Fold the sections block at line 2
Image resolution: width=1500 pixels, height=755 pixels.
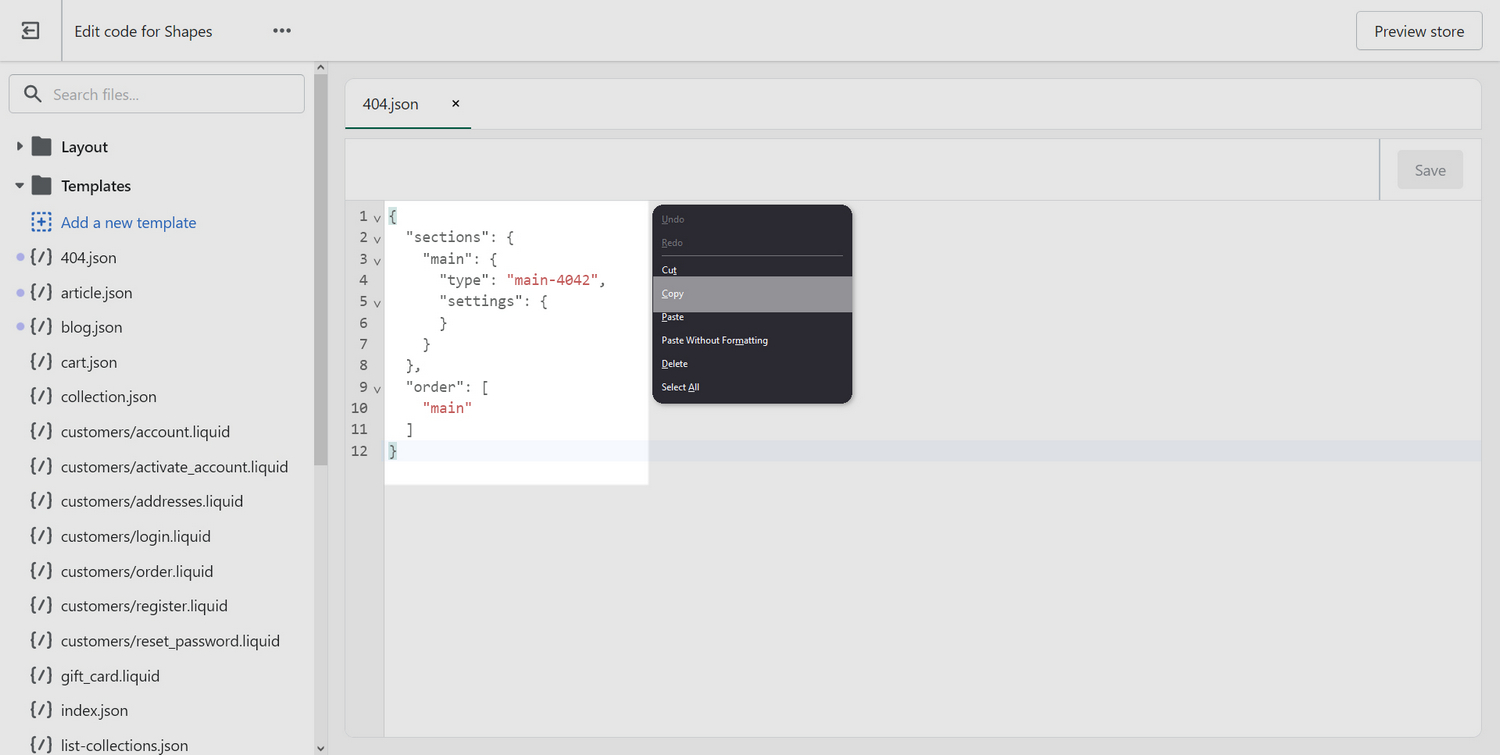[377, 239]
